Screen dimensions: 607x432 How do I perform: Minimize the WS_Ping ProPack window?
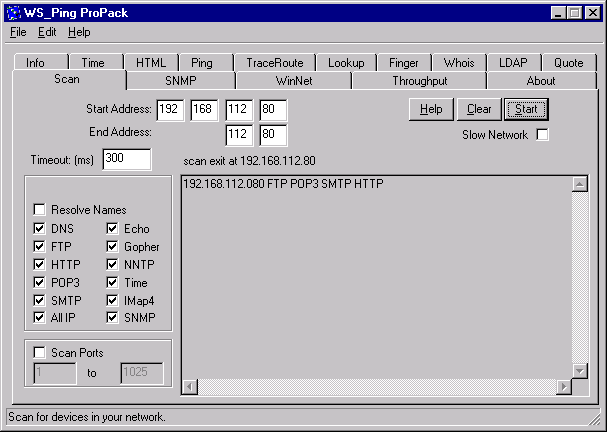(558, 13)
